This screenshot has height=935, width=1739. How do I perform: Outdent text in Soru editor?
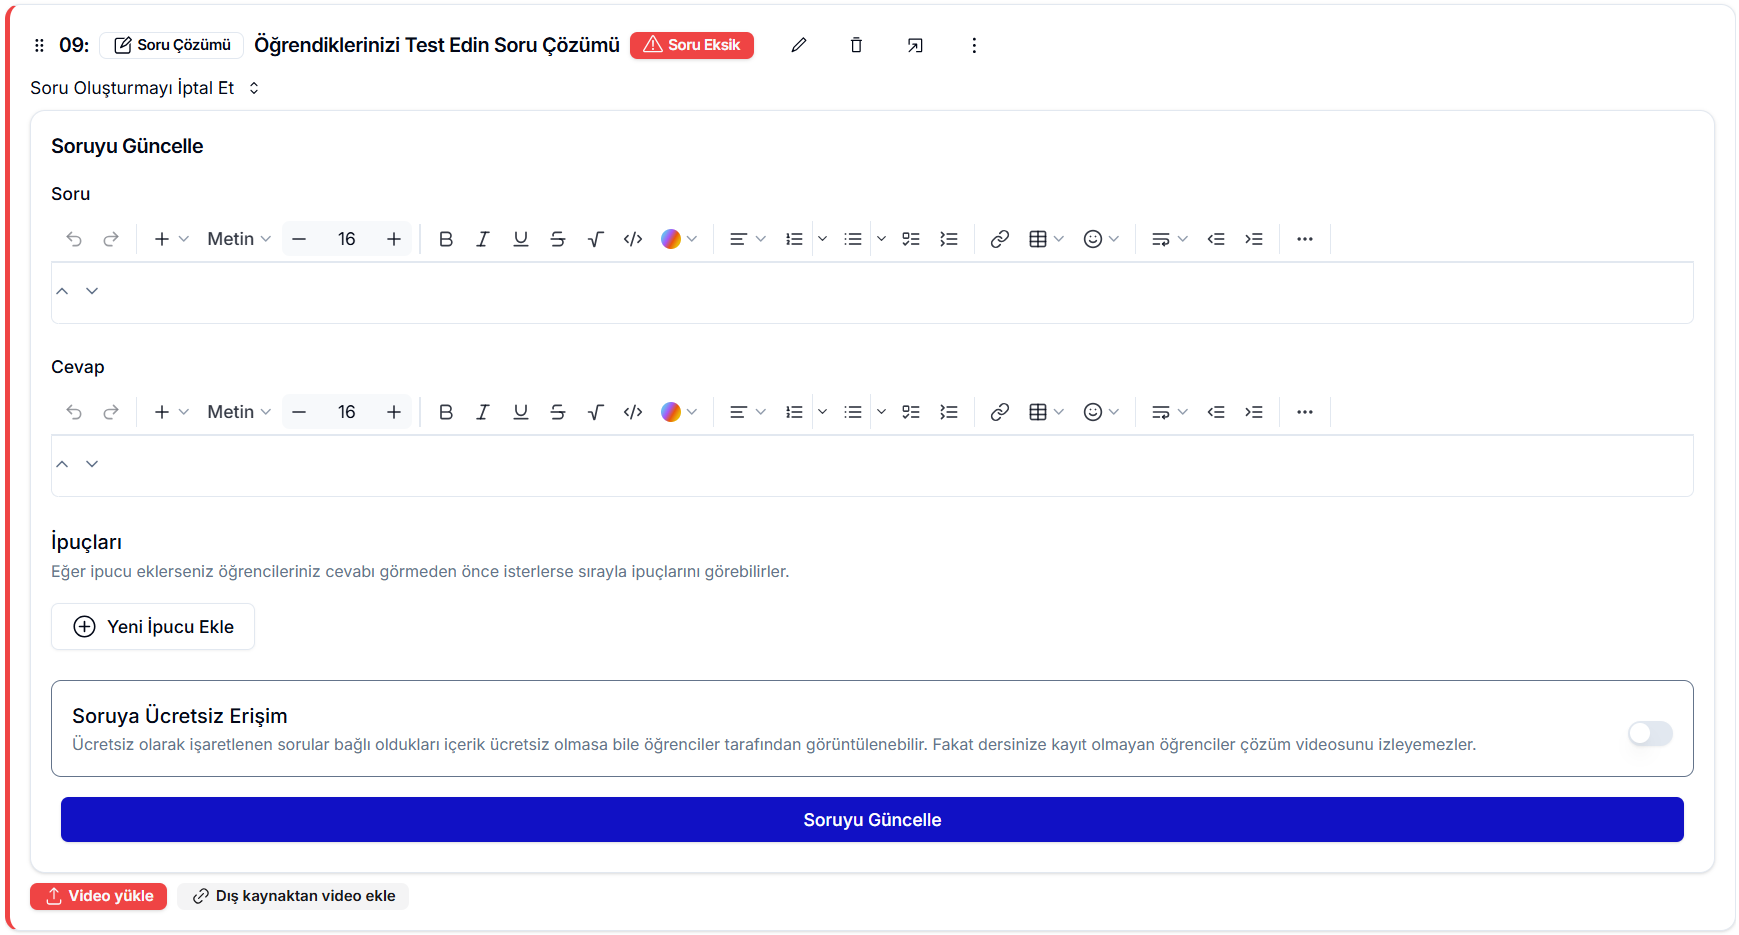coord(1216,239)
